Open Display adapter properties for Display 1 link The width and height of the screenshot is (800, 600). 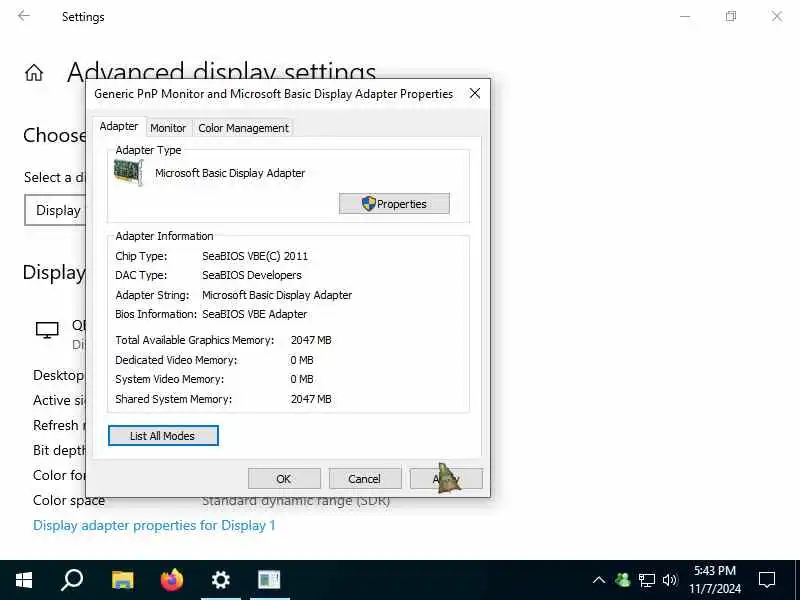pyautogui.click(x=154, y=526)
